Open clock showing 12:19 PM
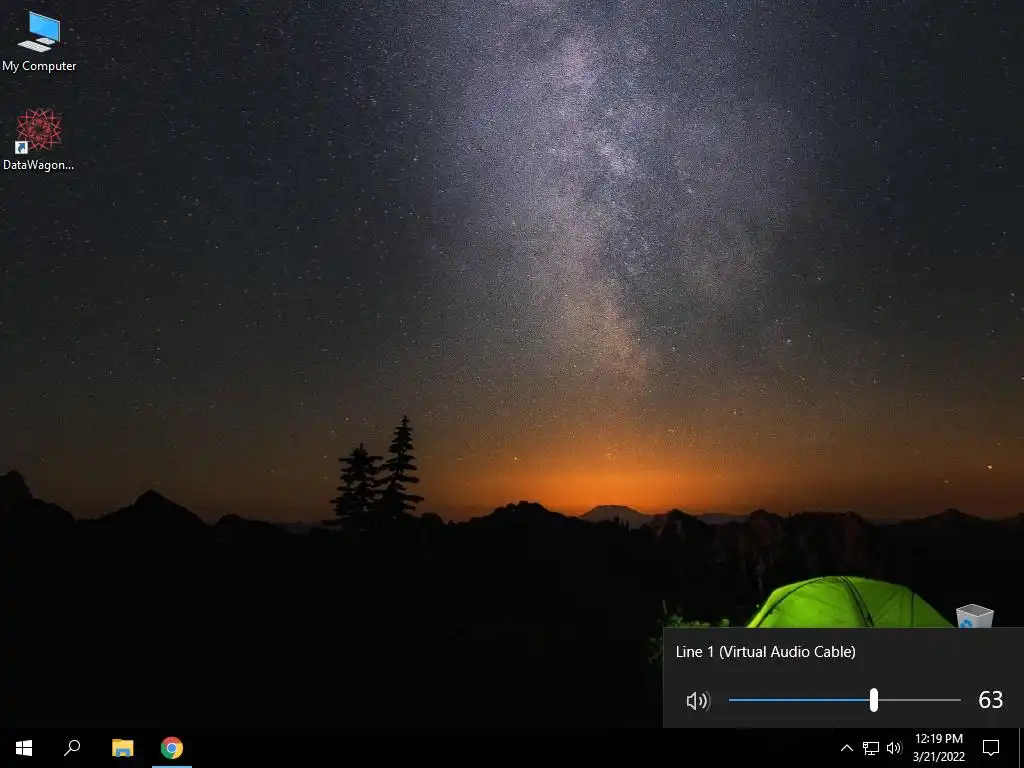Viewport: 1024px width, 768px height. 938,748
